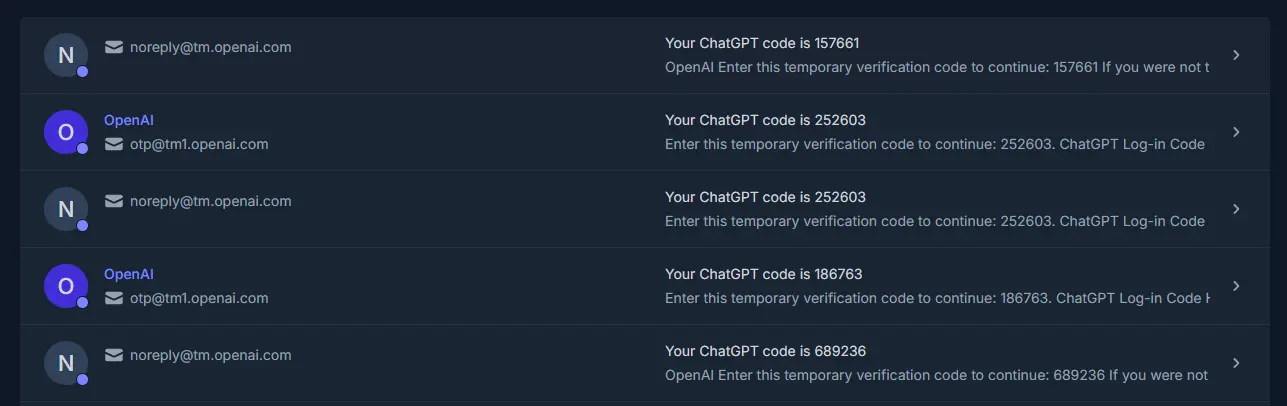
Task: Open subject 'Your ChatGPT code is 689236'
Action: click(x=765, y=351)
